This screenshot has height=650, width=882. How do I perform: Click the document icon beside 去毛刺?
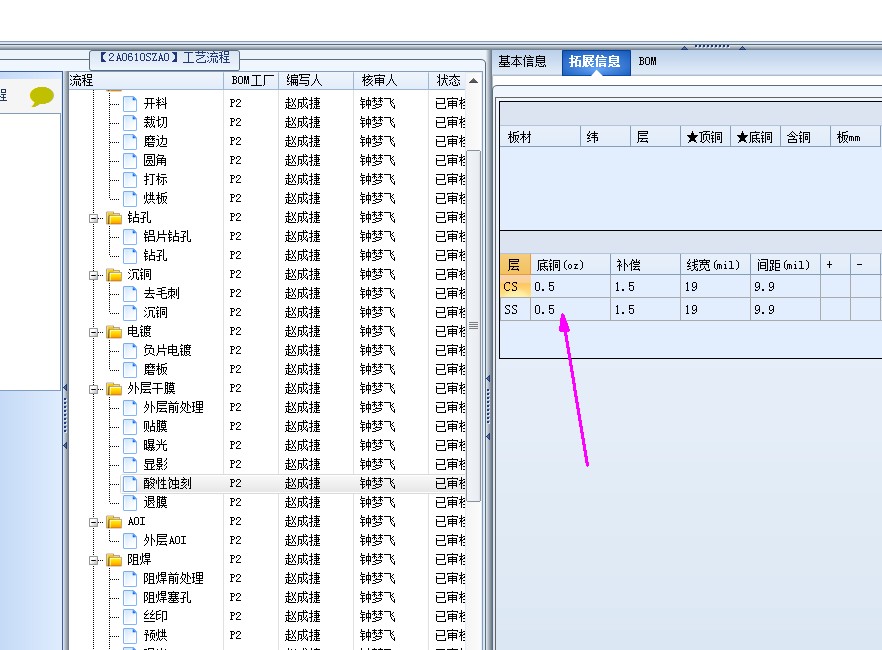click(130, 294)
